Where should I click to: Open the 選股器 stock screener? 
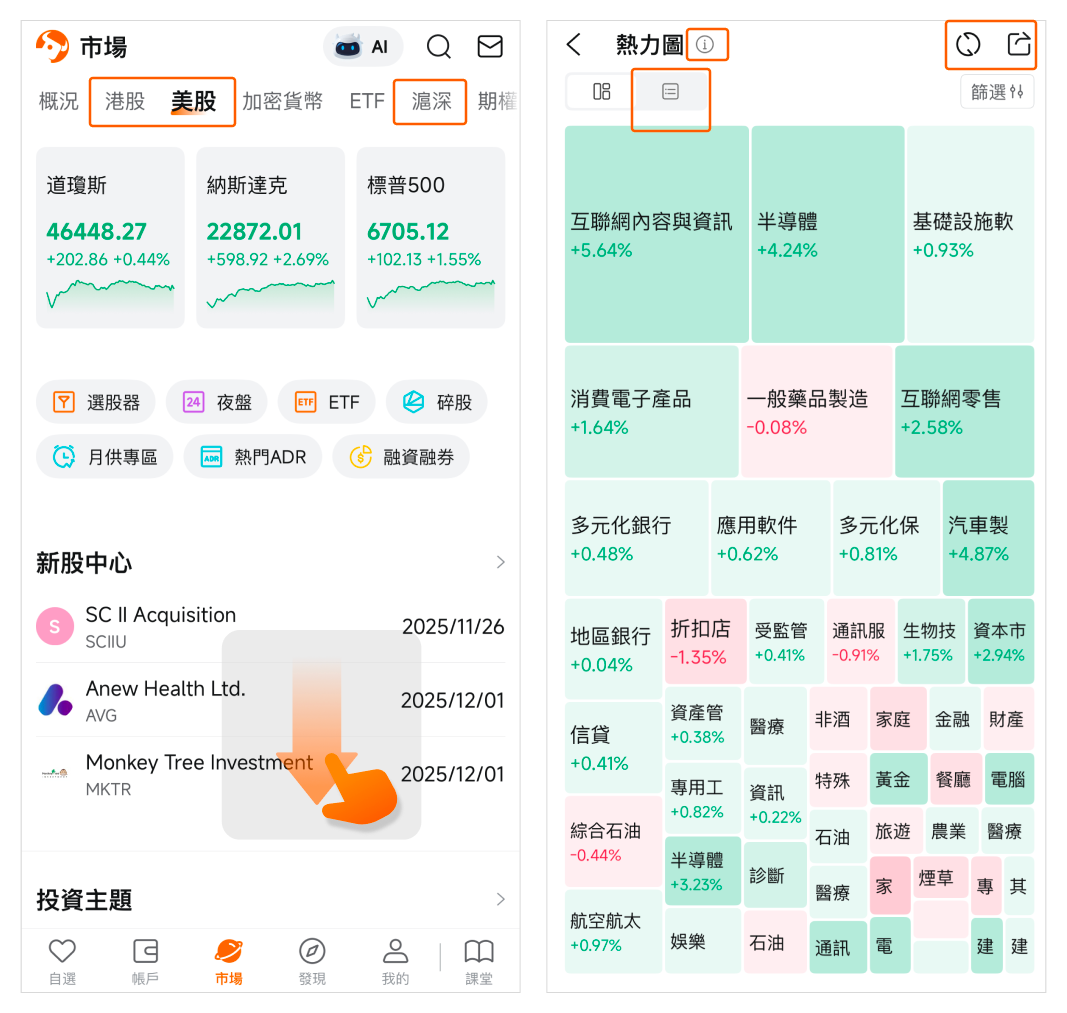pos(96,402)
